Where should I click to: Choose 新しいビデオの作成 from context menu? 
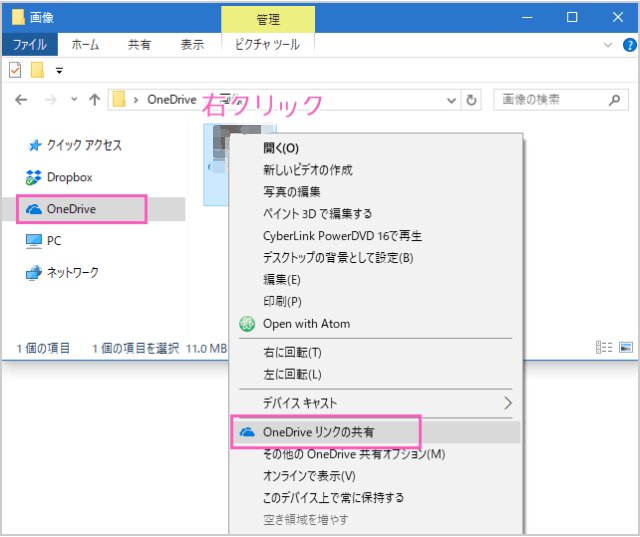(x=376, y=170)
